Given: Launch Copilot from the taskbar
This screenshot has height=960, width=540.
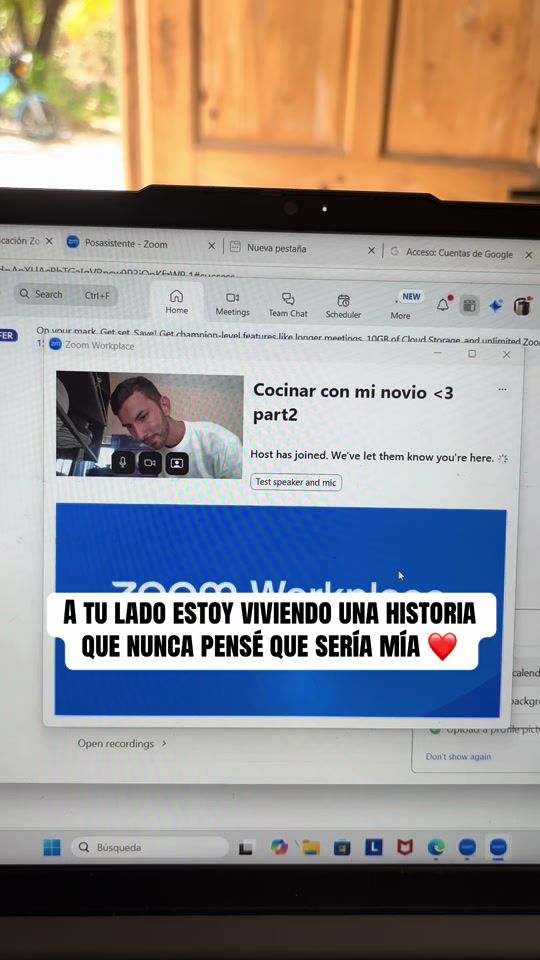Looking at the screenshot, I should coord(279,847).
